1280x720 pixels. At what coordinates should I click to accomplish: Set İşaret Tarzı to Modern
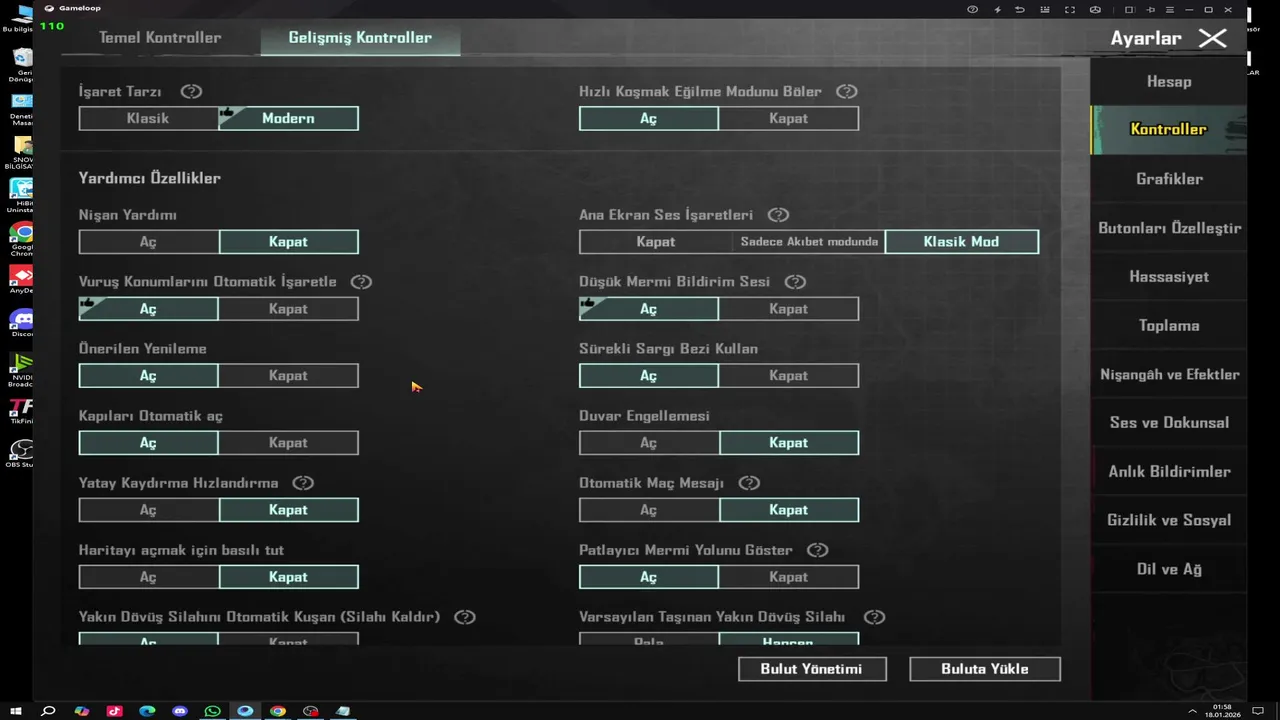coord(288,118)
